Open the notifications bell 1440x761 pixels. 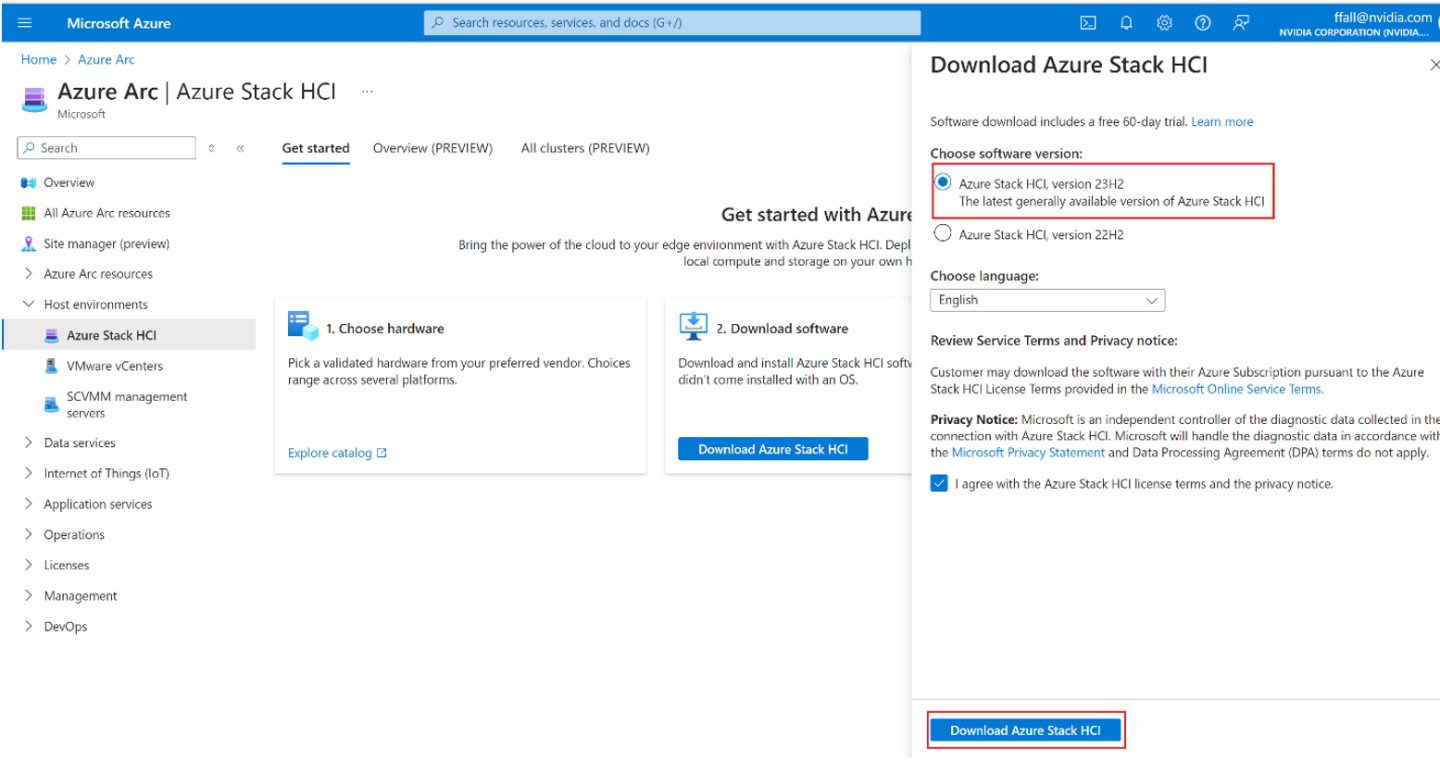point(1127,23)
